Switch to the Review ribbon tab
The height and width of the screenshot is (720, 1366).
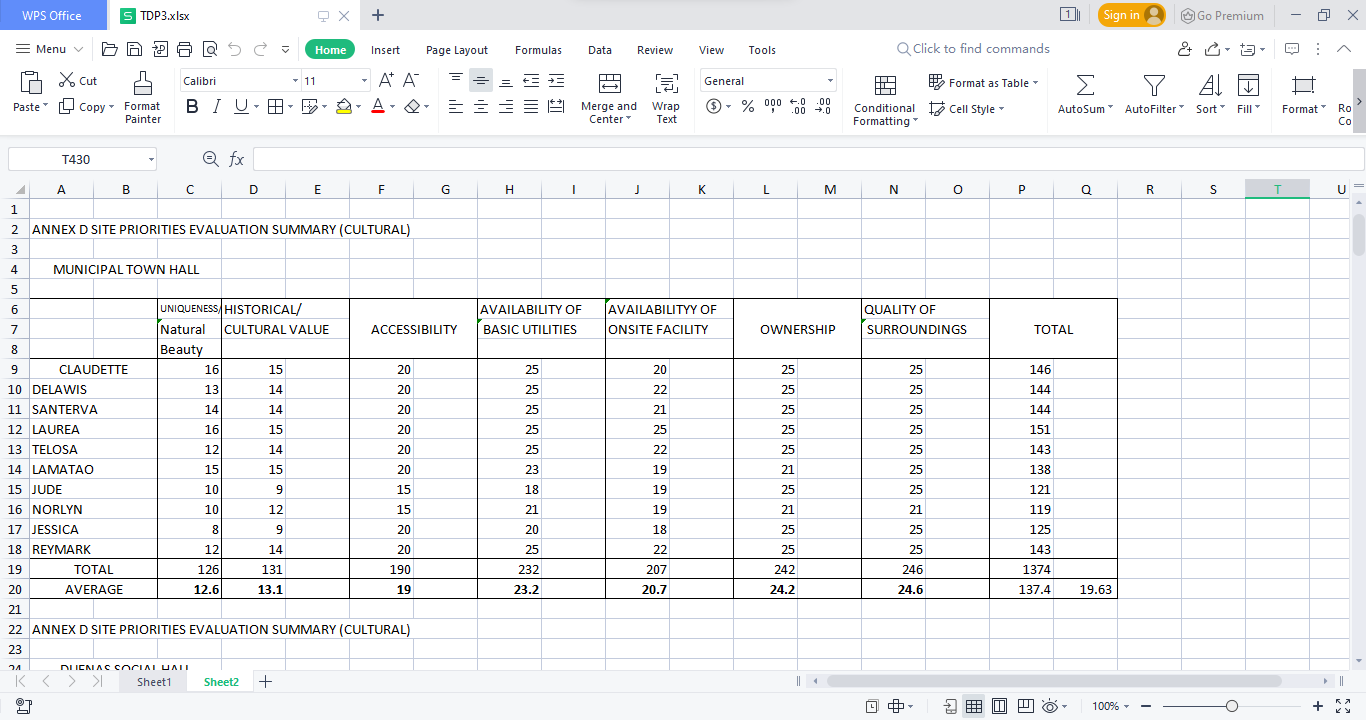coord(655,50)
